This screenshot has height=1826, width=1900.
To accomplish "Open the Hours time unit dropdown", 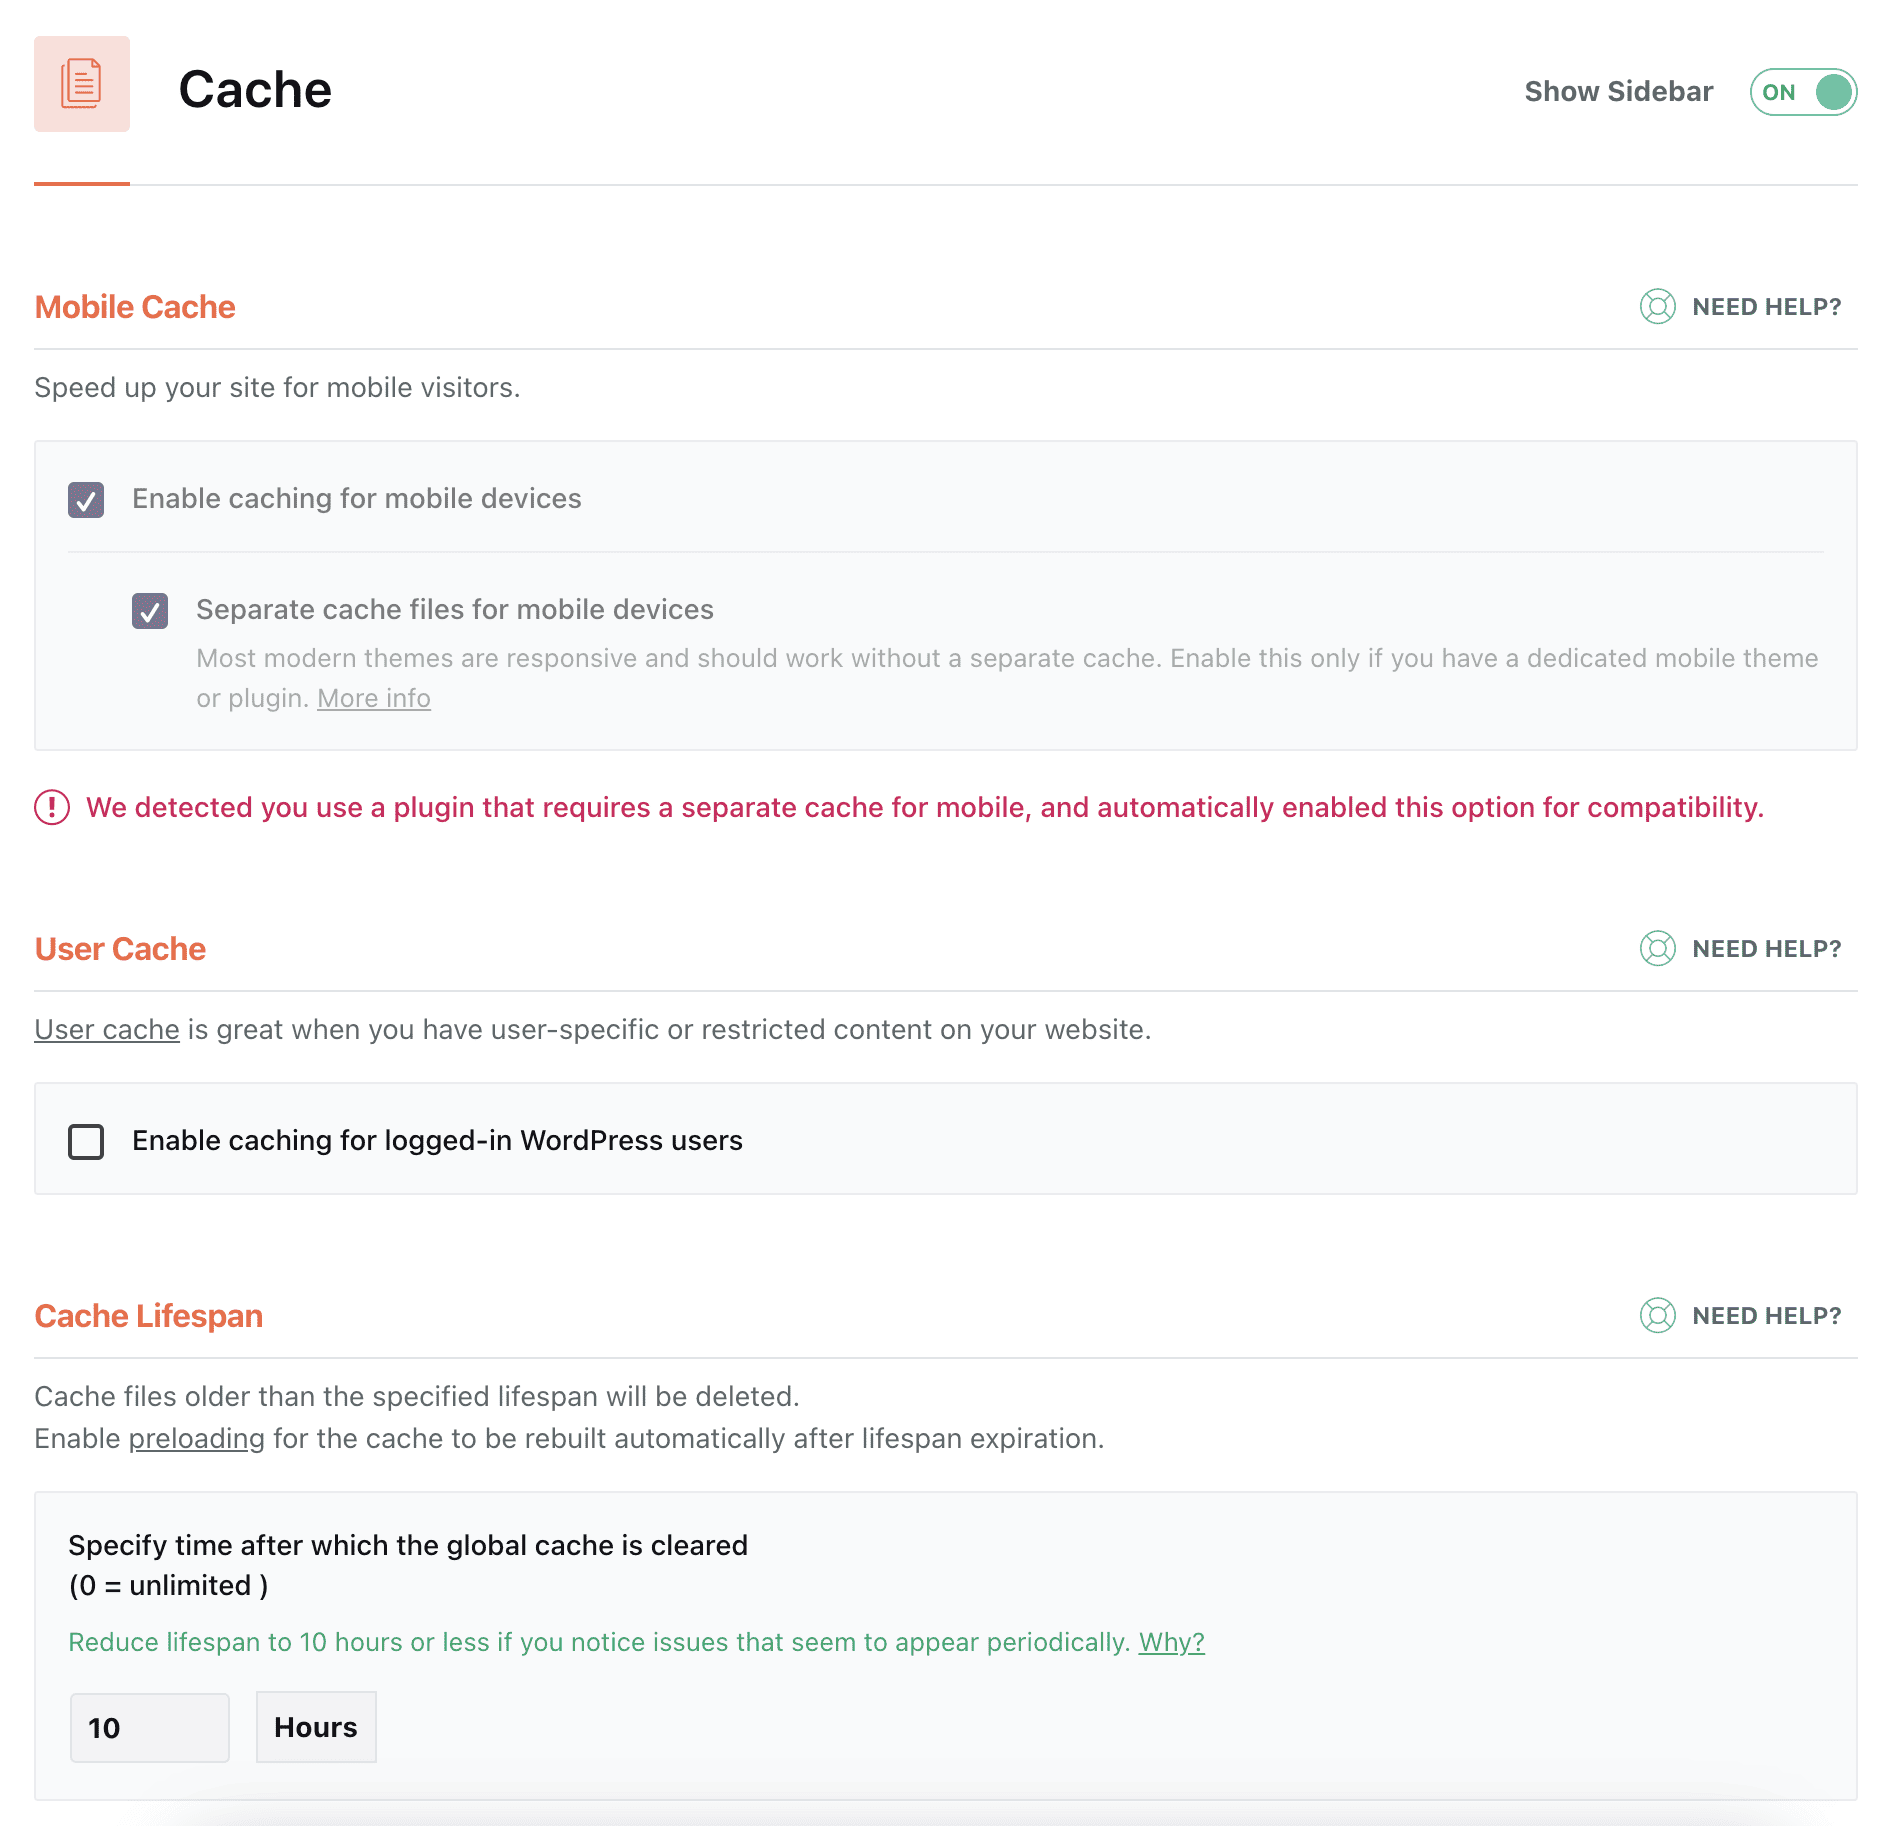I will [316, 1727].
